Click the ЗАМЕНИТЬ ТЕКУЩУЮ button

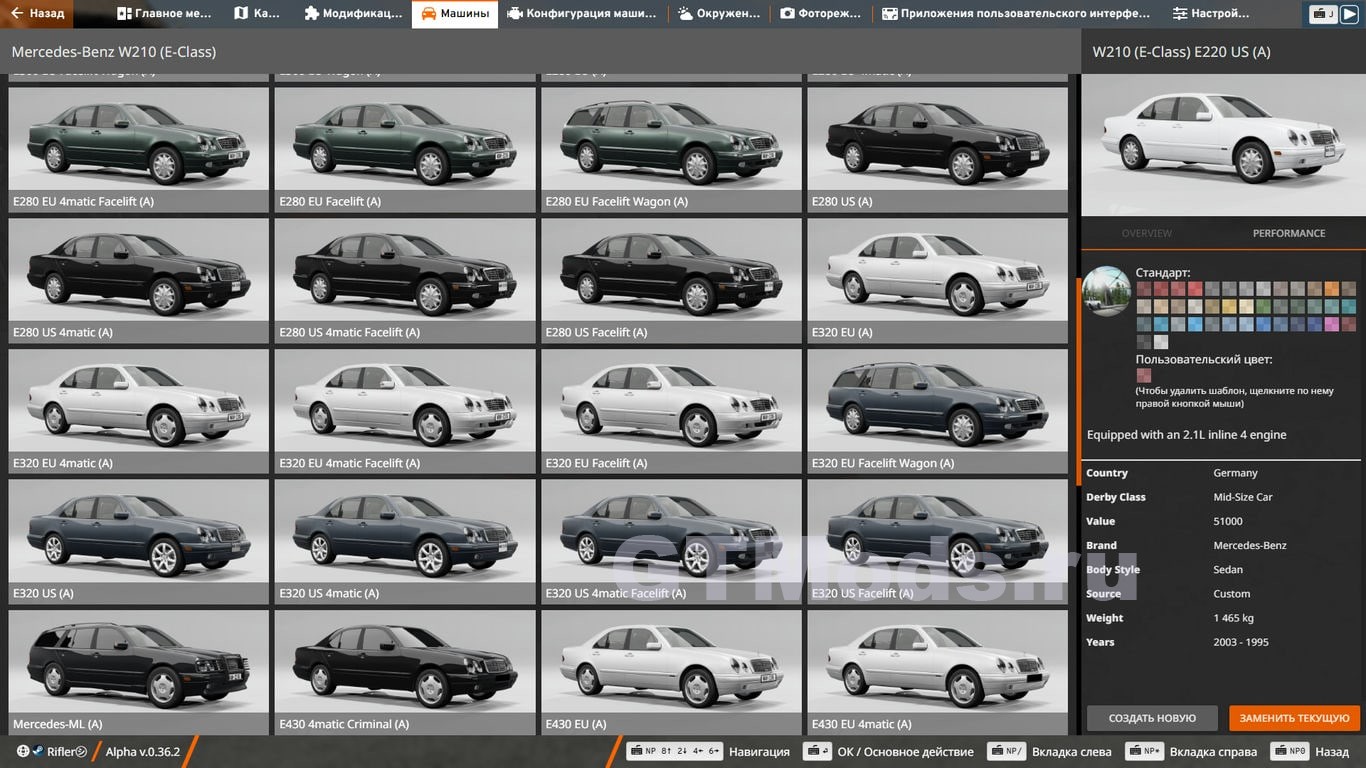point(1295,718)
